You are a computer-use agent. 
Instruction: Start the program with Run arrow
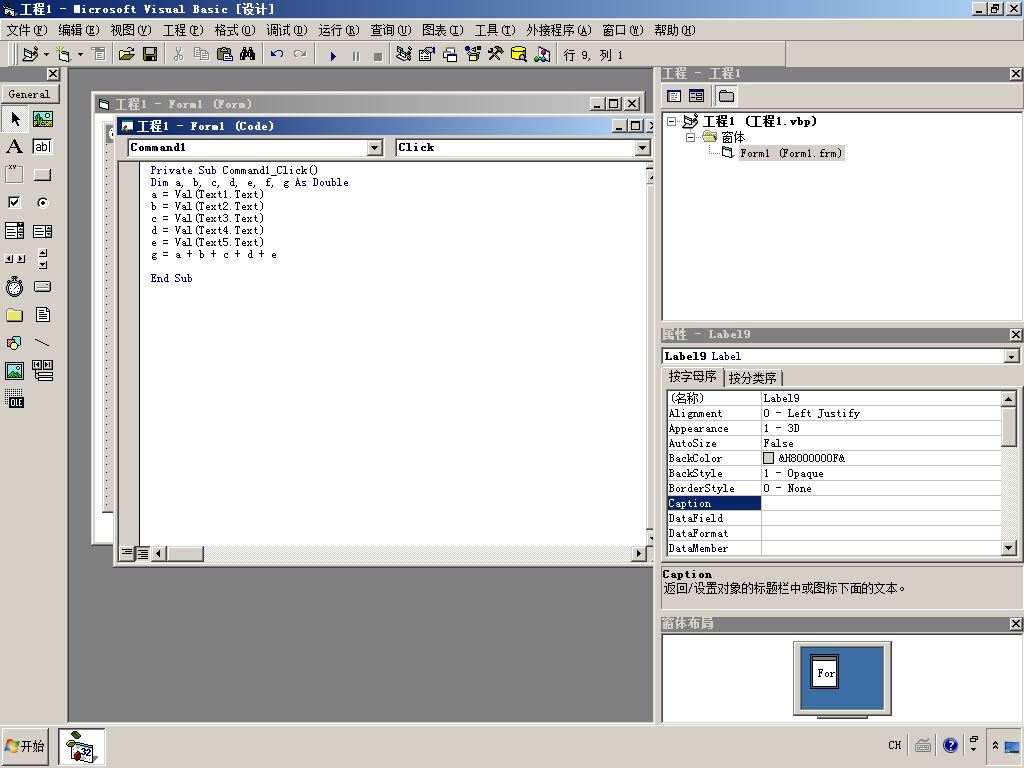click(x=332, y=56)
